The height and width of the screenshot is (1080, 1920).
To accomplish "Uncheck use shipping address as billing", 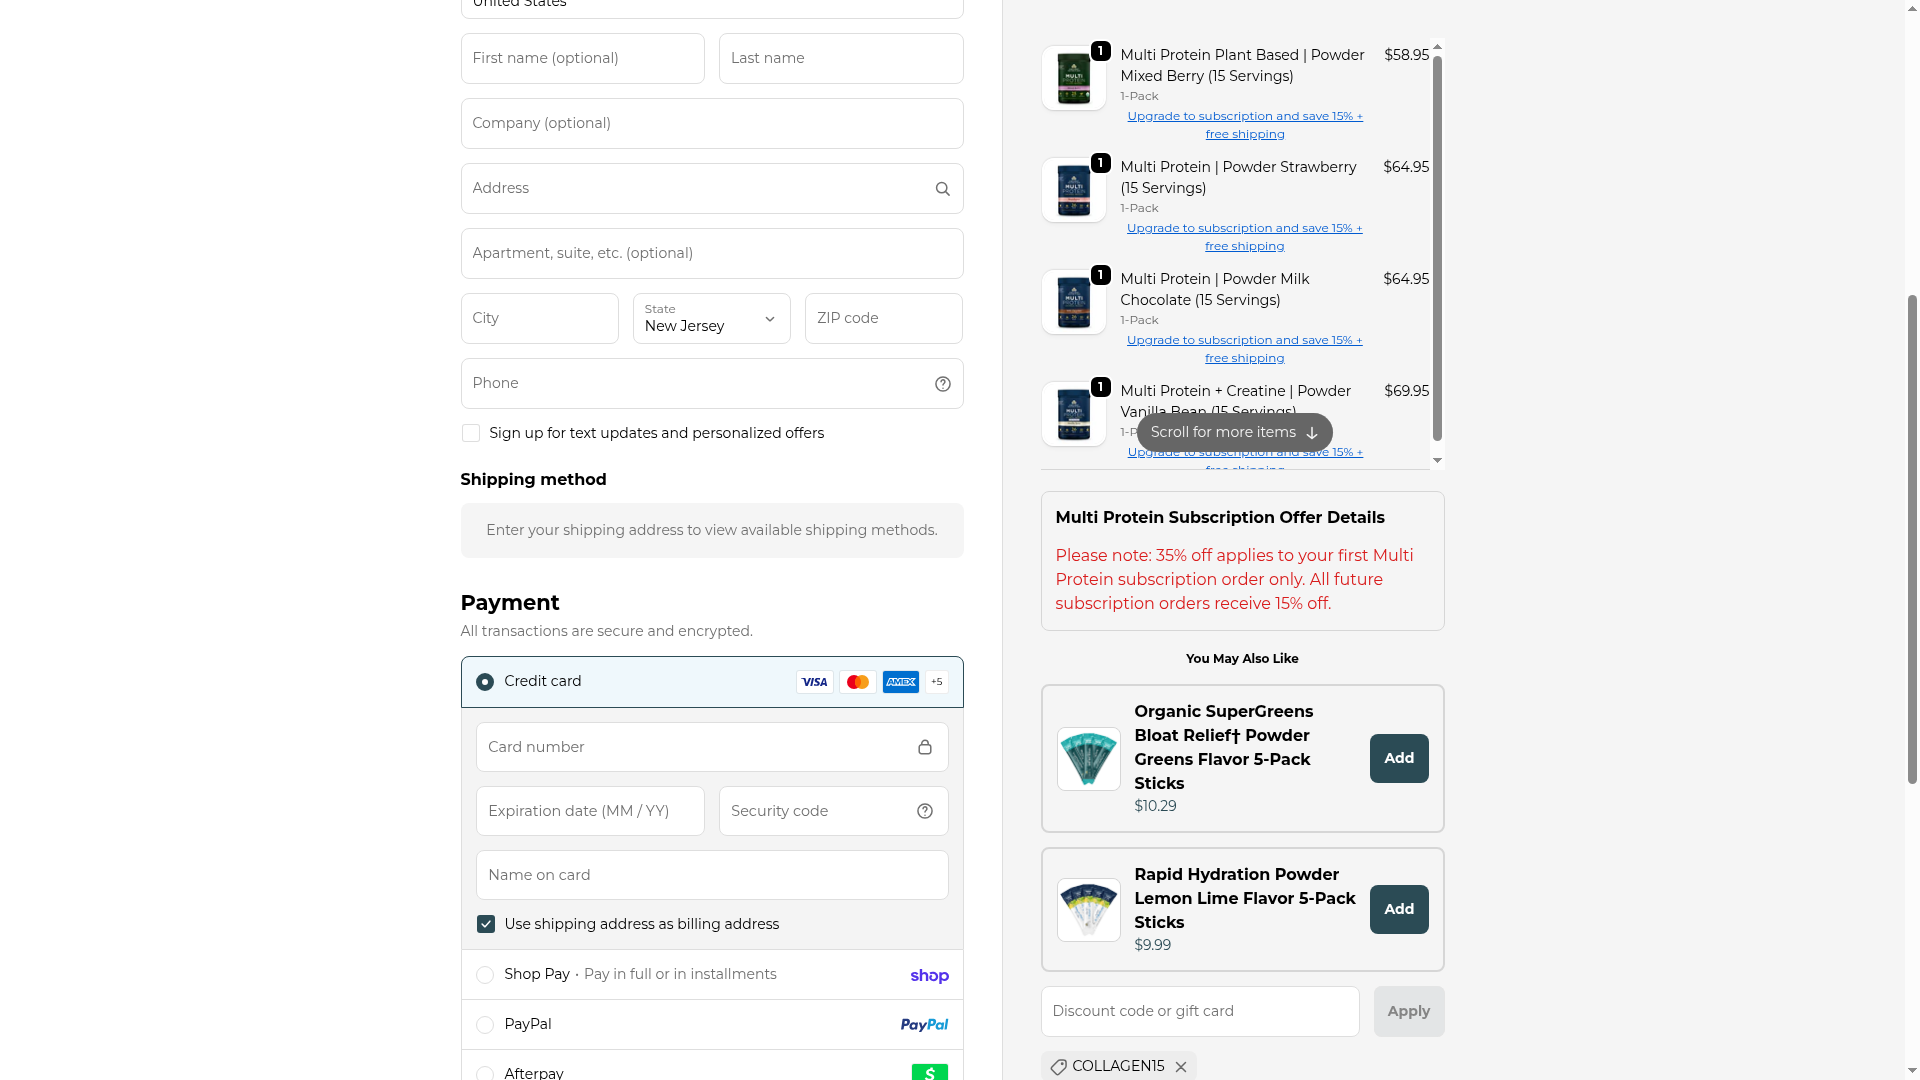I will (x=486, y=924).
